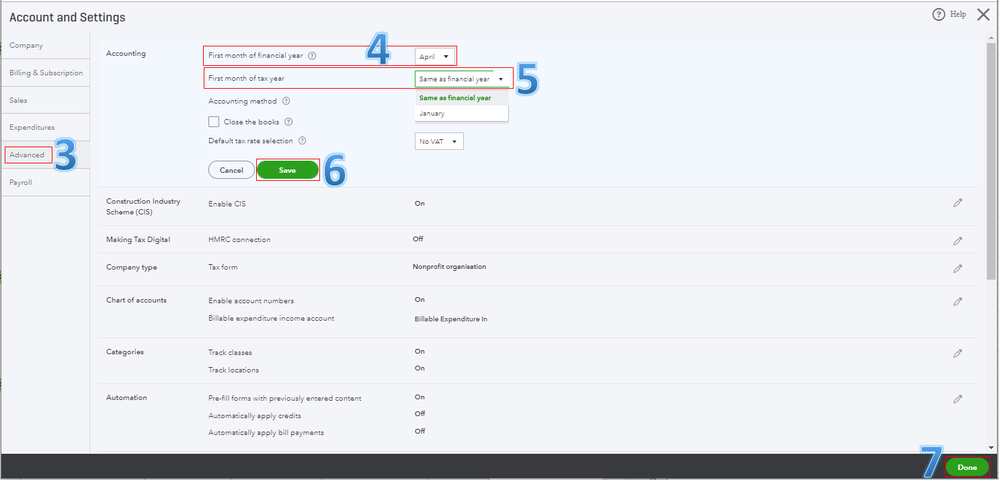
Task: Tick the Close the books checkbox
Action: 214,122
